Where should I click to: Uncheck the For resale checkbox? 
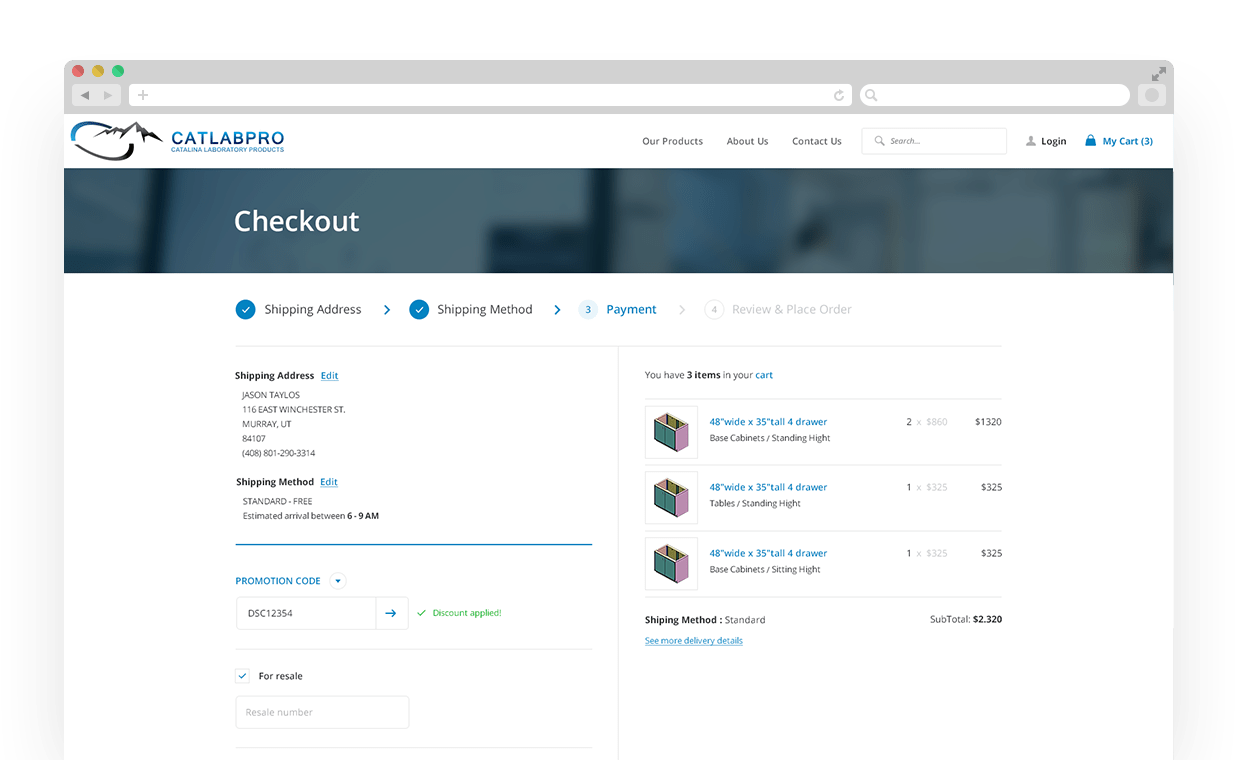pyautogui.click(x=242, y=676)
